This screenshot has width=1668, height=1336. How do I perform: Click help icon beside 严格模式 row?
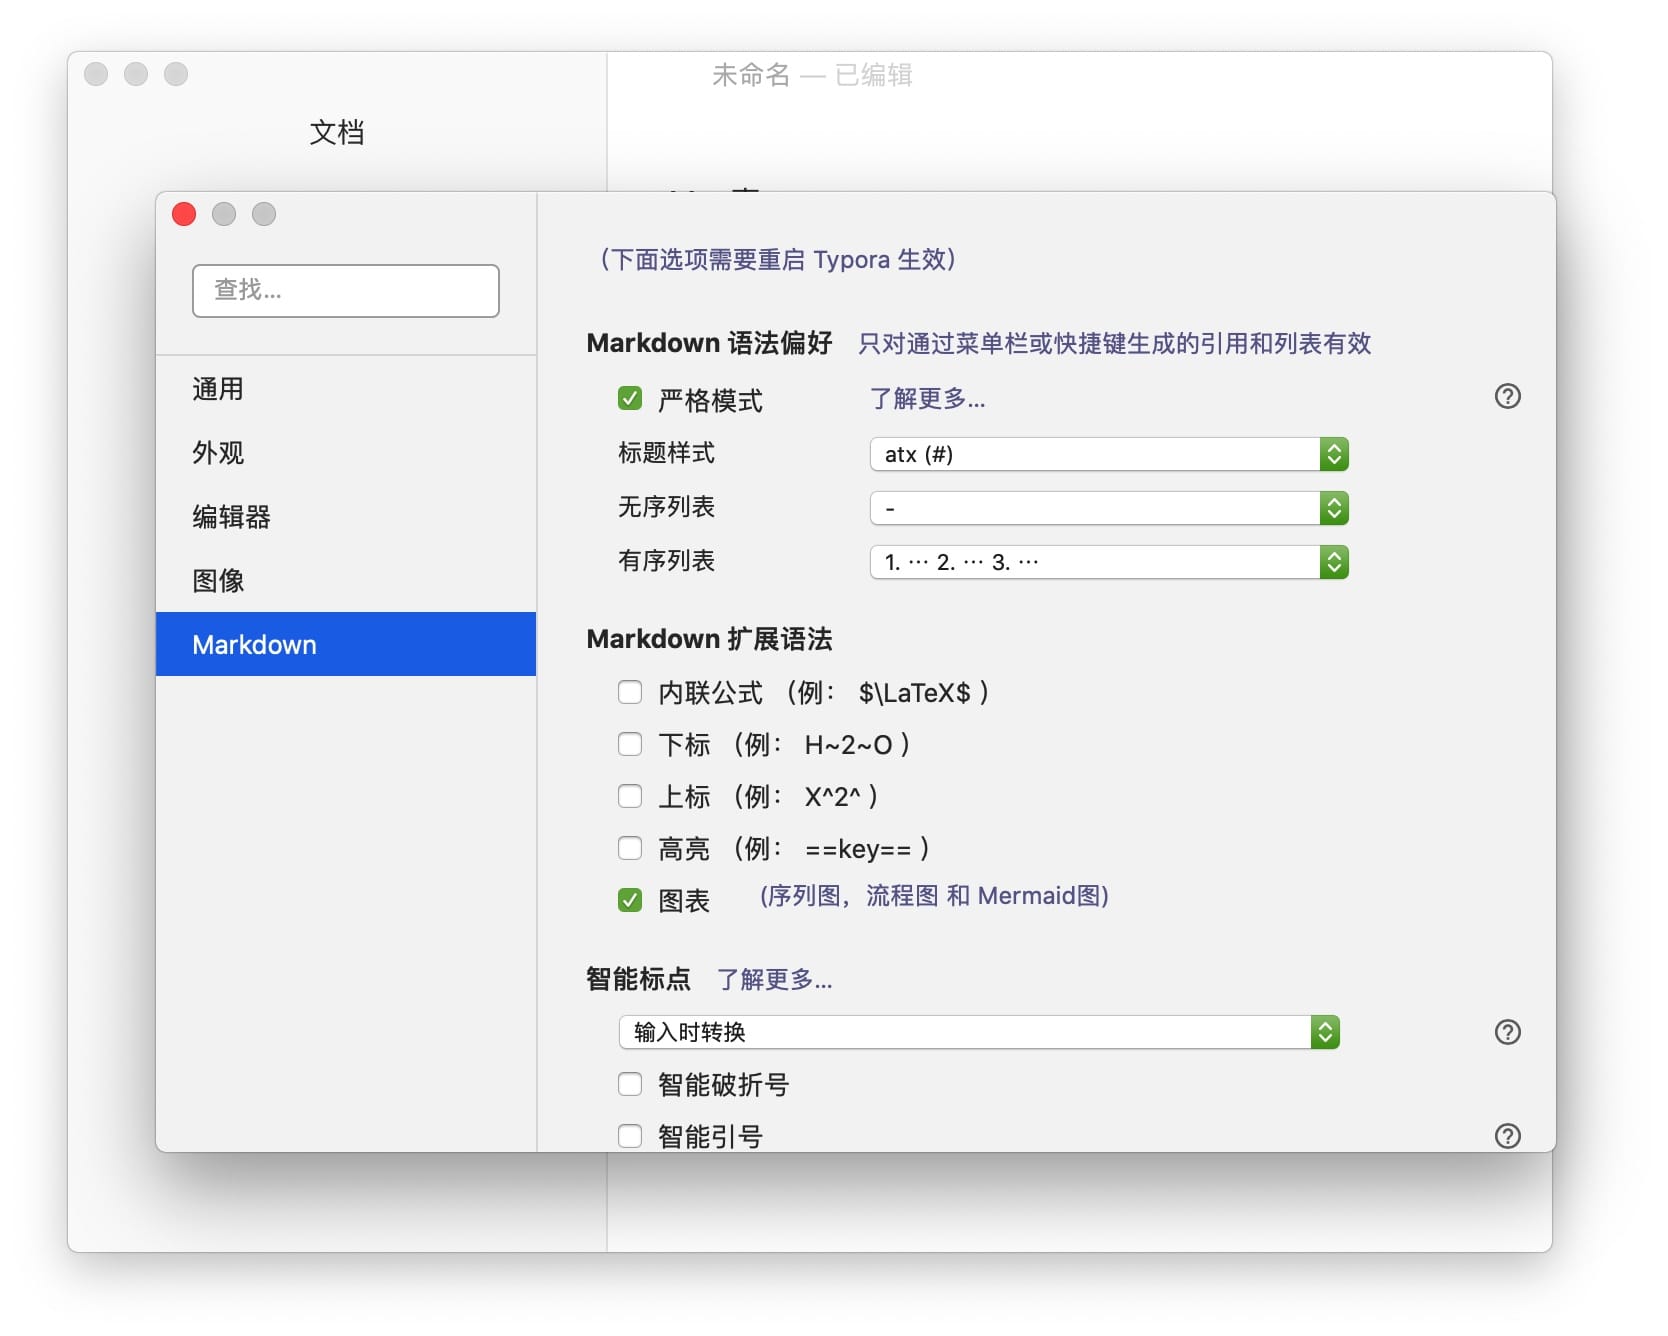coord(1507,397)
